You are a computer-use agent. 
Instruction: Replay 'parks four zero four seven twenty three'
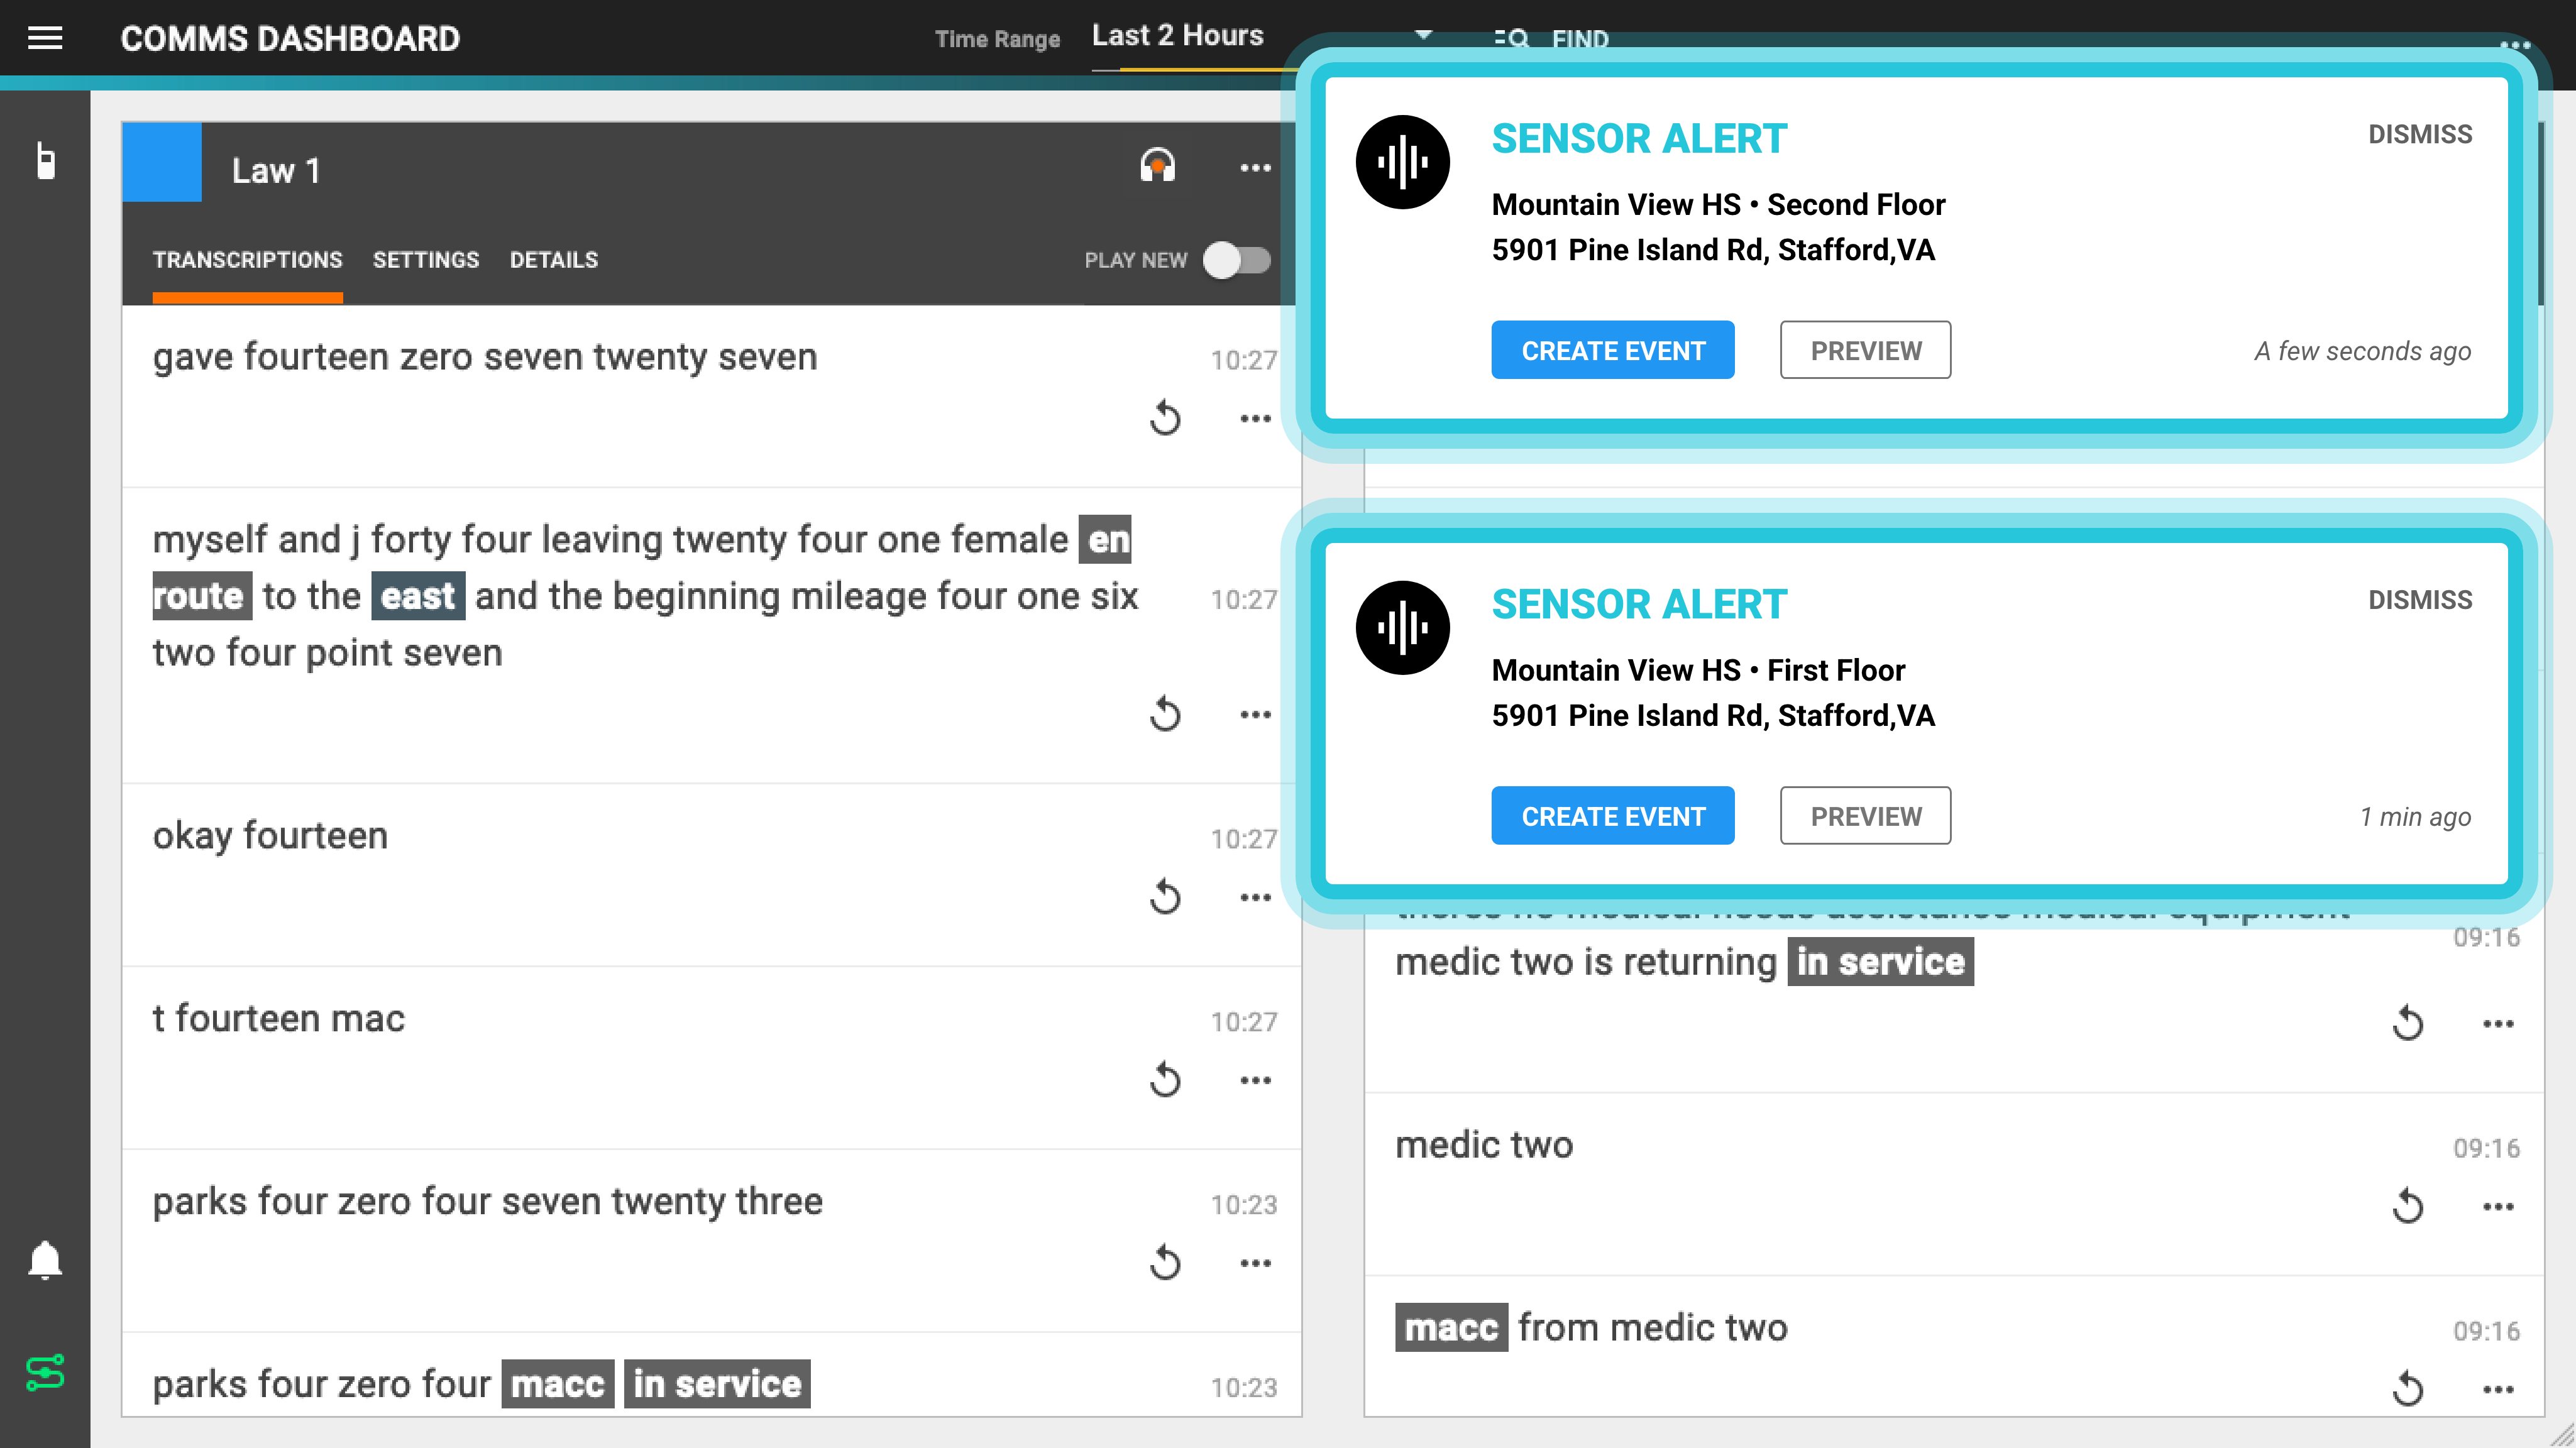click(x=1165, y=1263)
